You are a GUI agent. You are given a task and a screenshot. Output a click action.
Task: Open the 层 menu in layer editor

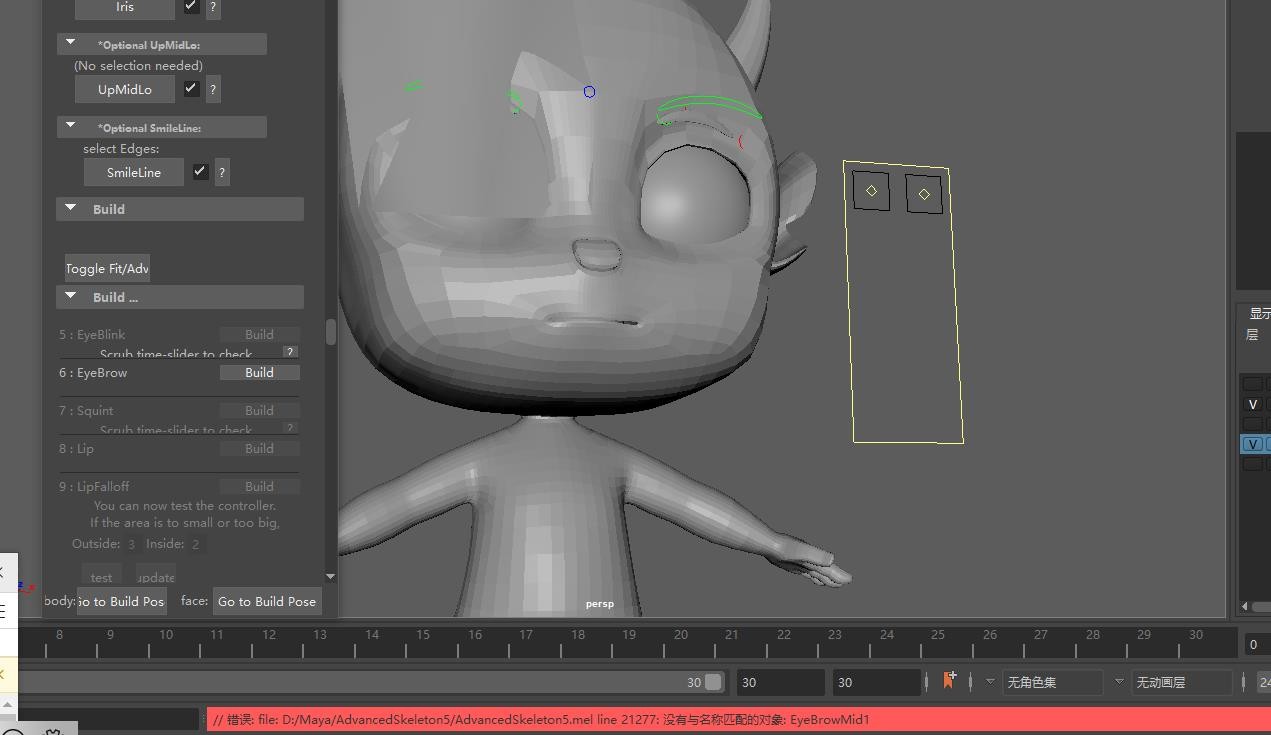pyautogui.click(x=1252, y=335)
